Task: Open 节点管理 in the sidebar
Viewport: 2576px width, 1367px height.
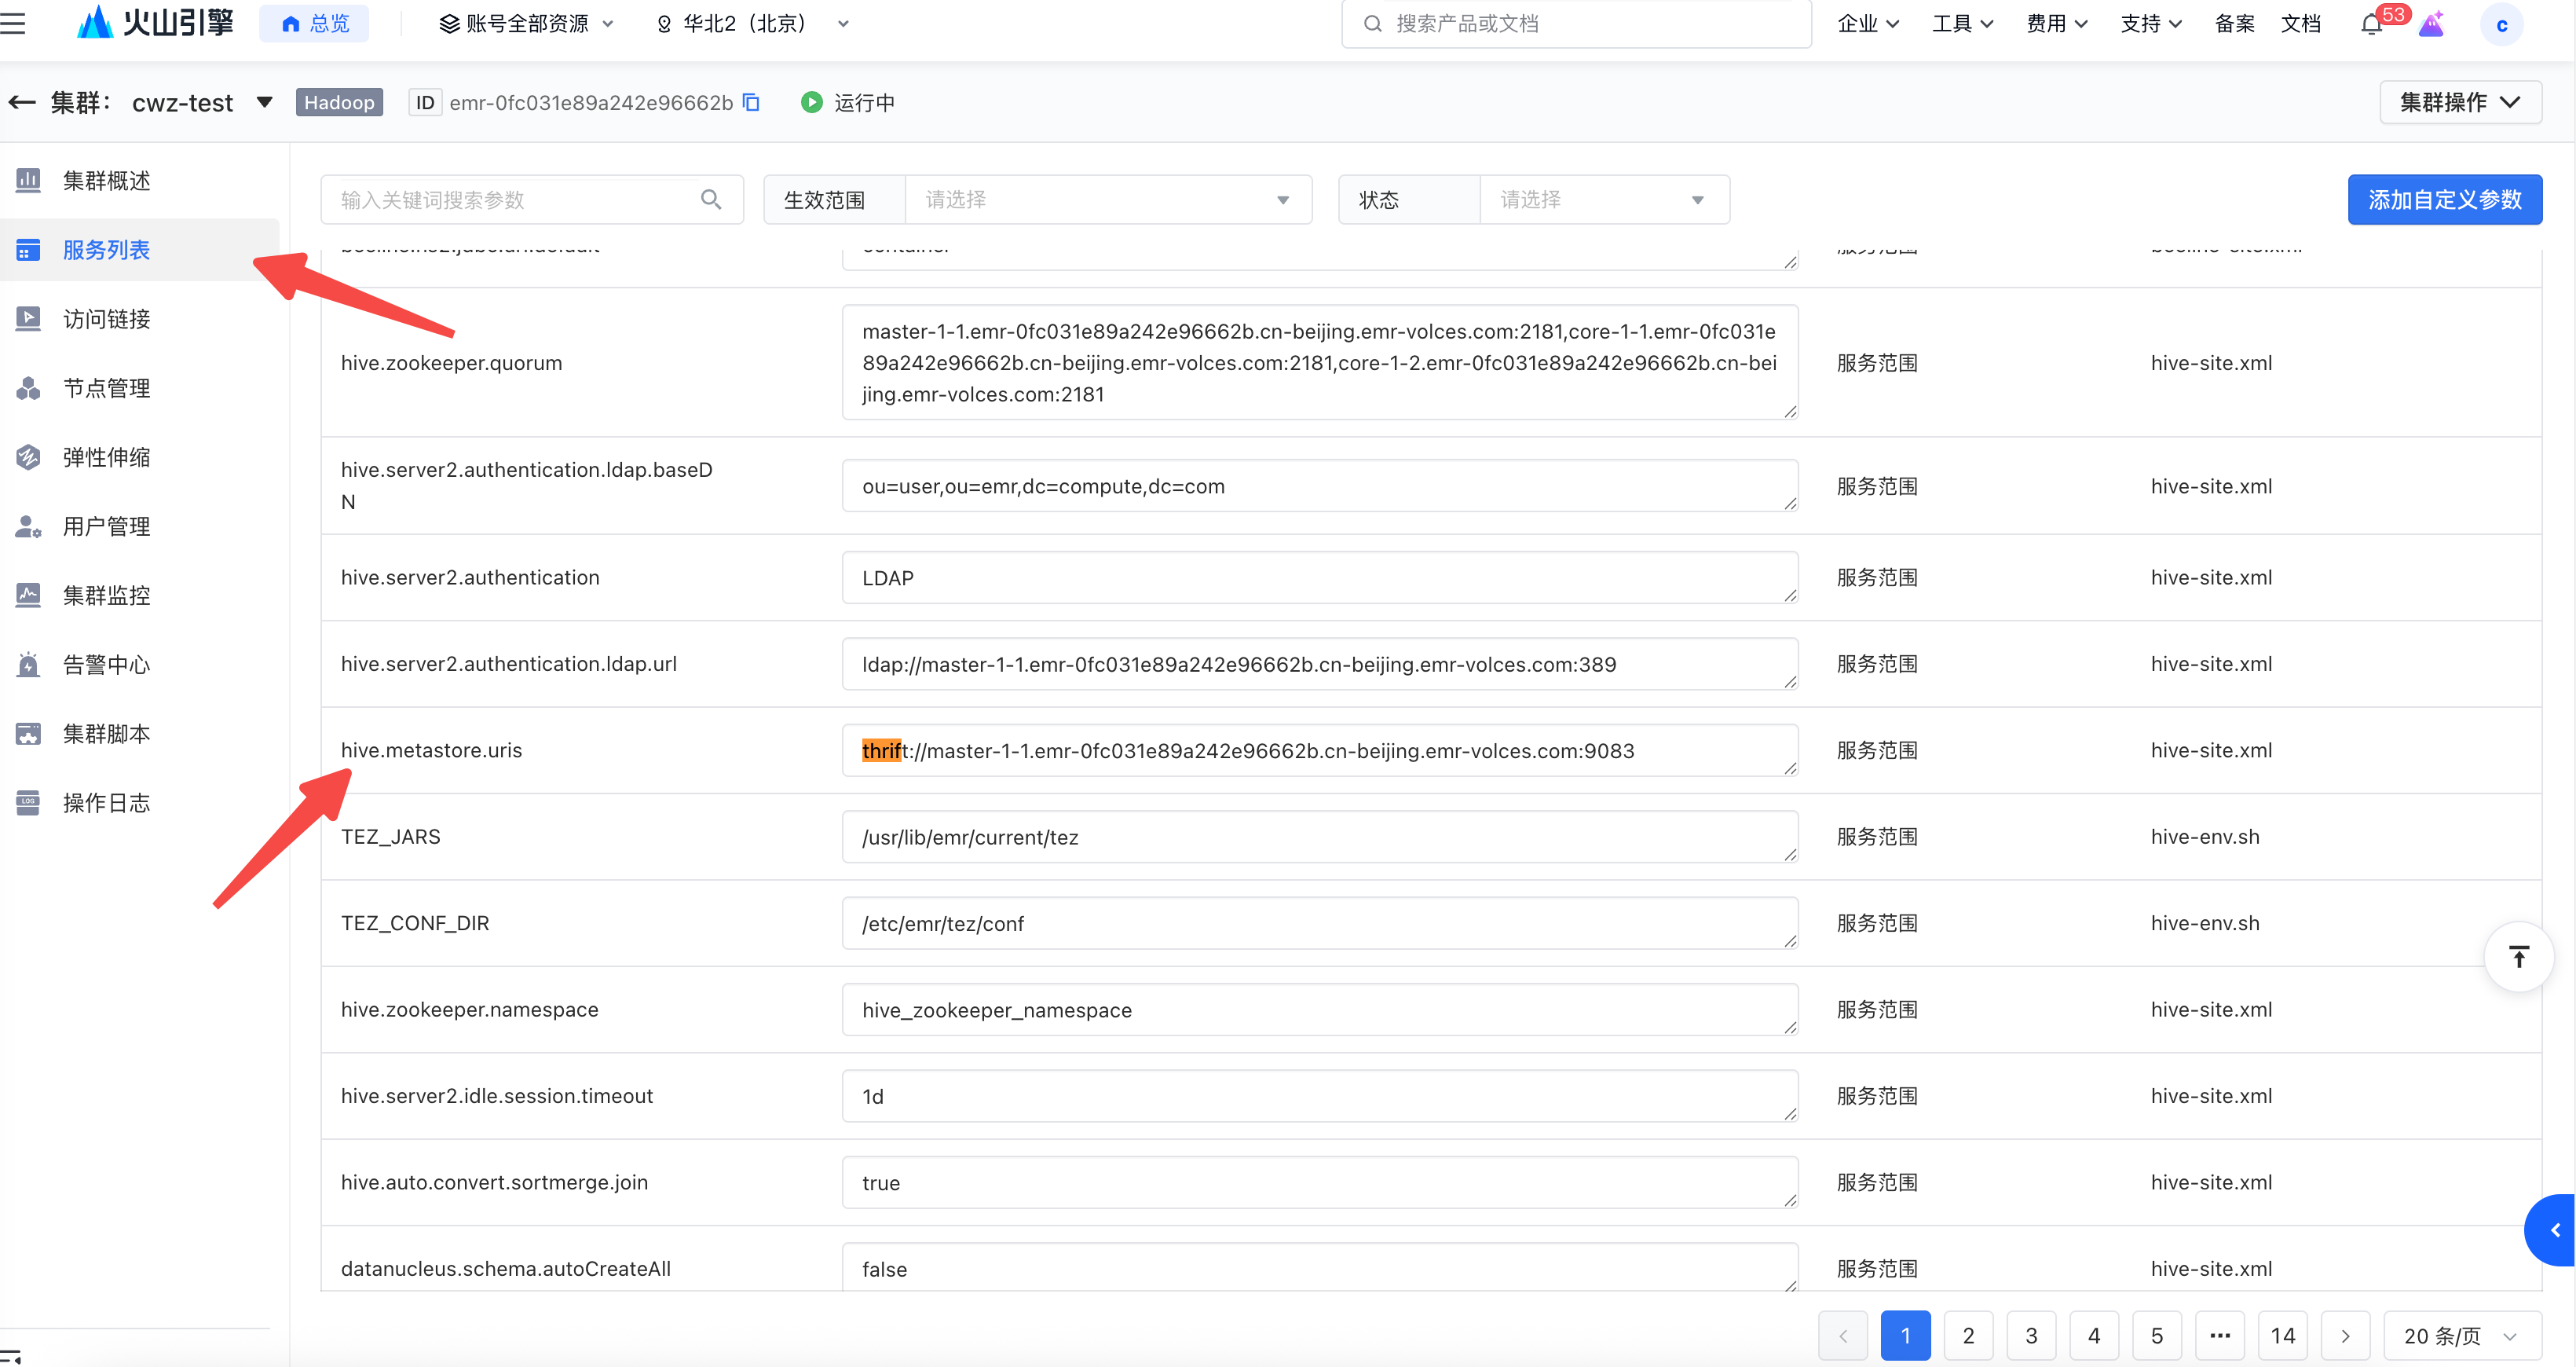Action: (x=106, y=388)
